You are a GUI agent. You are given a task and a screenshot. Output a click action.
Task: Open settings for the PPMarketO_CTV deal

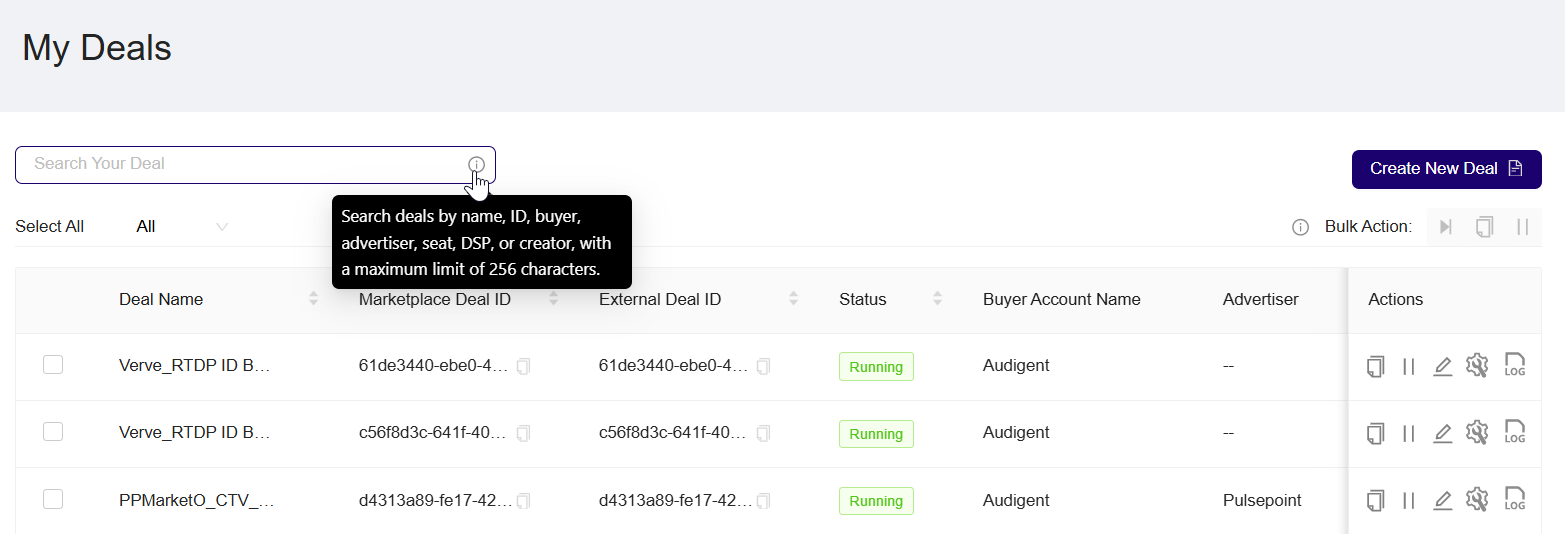[1477, 500]
